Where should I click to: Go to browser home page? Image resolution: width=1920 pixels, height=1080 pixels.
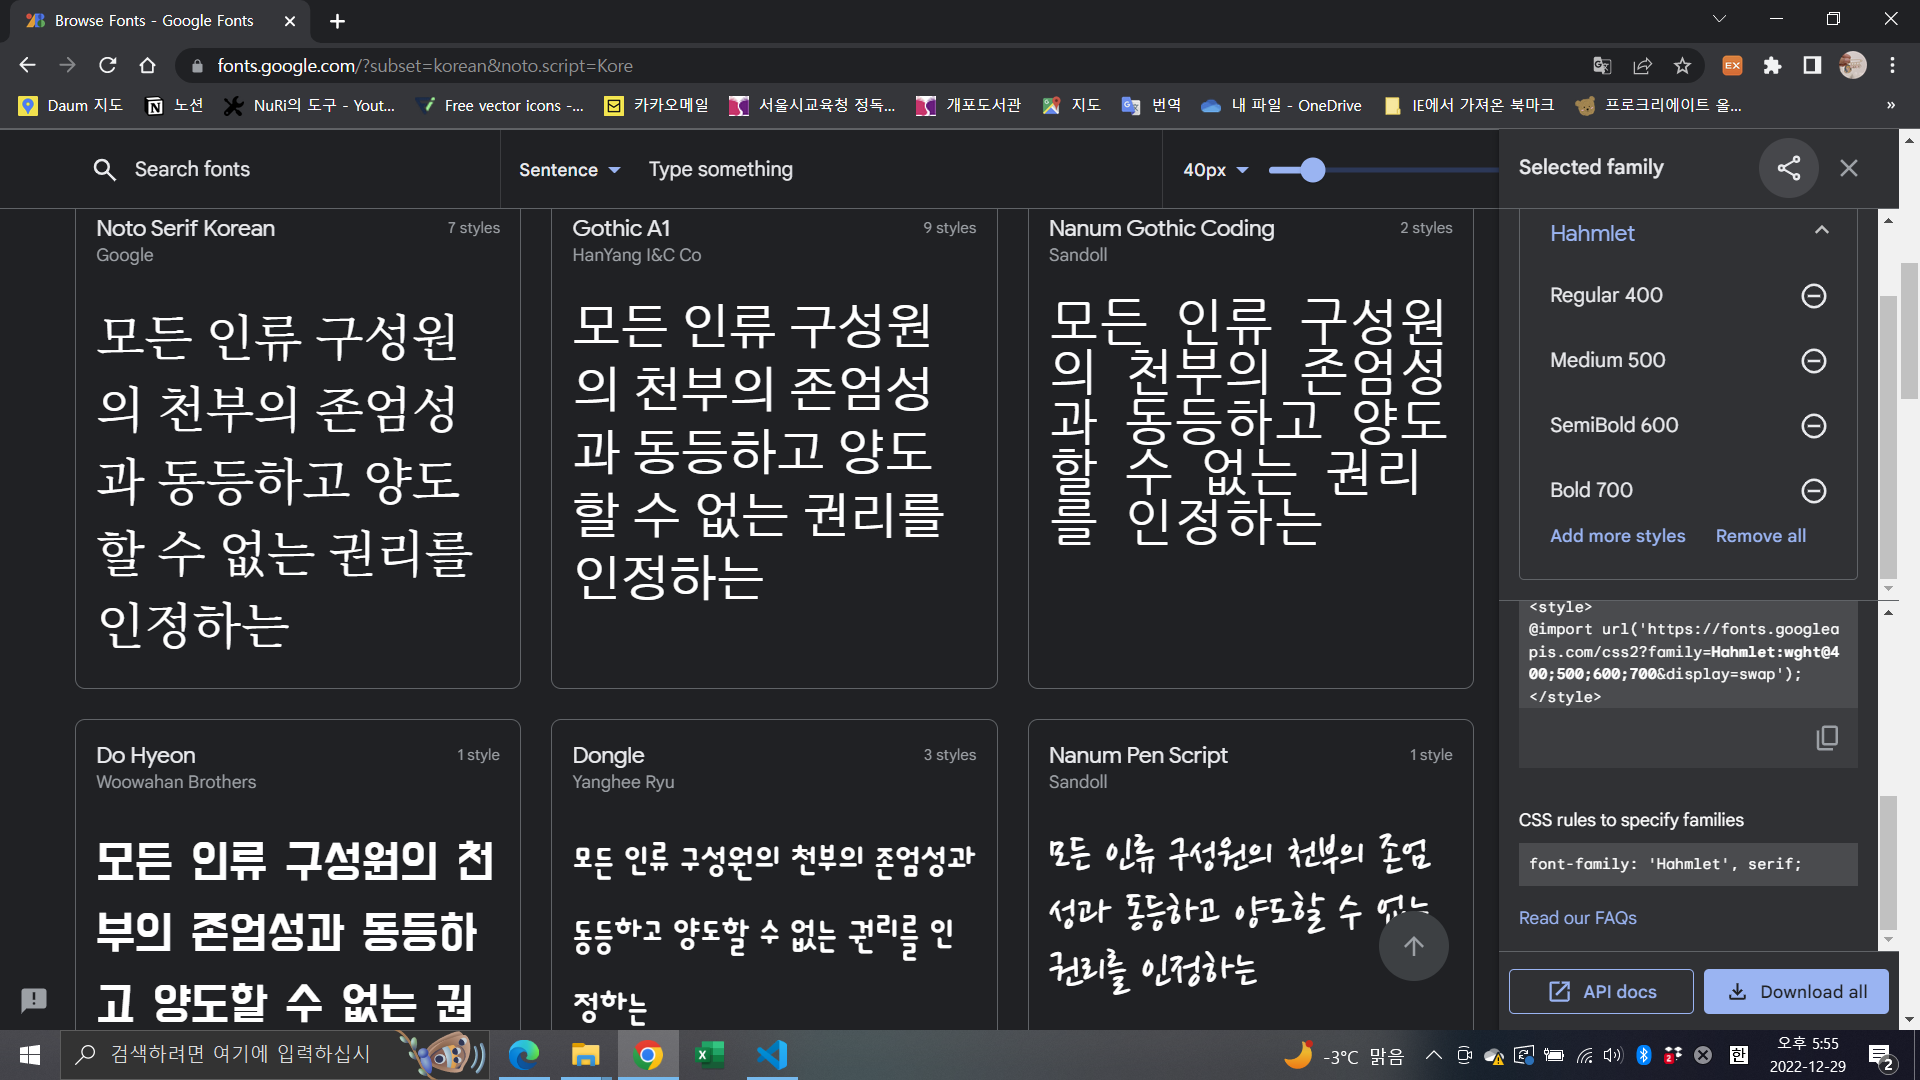pos(147,66)
